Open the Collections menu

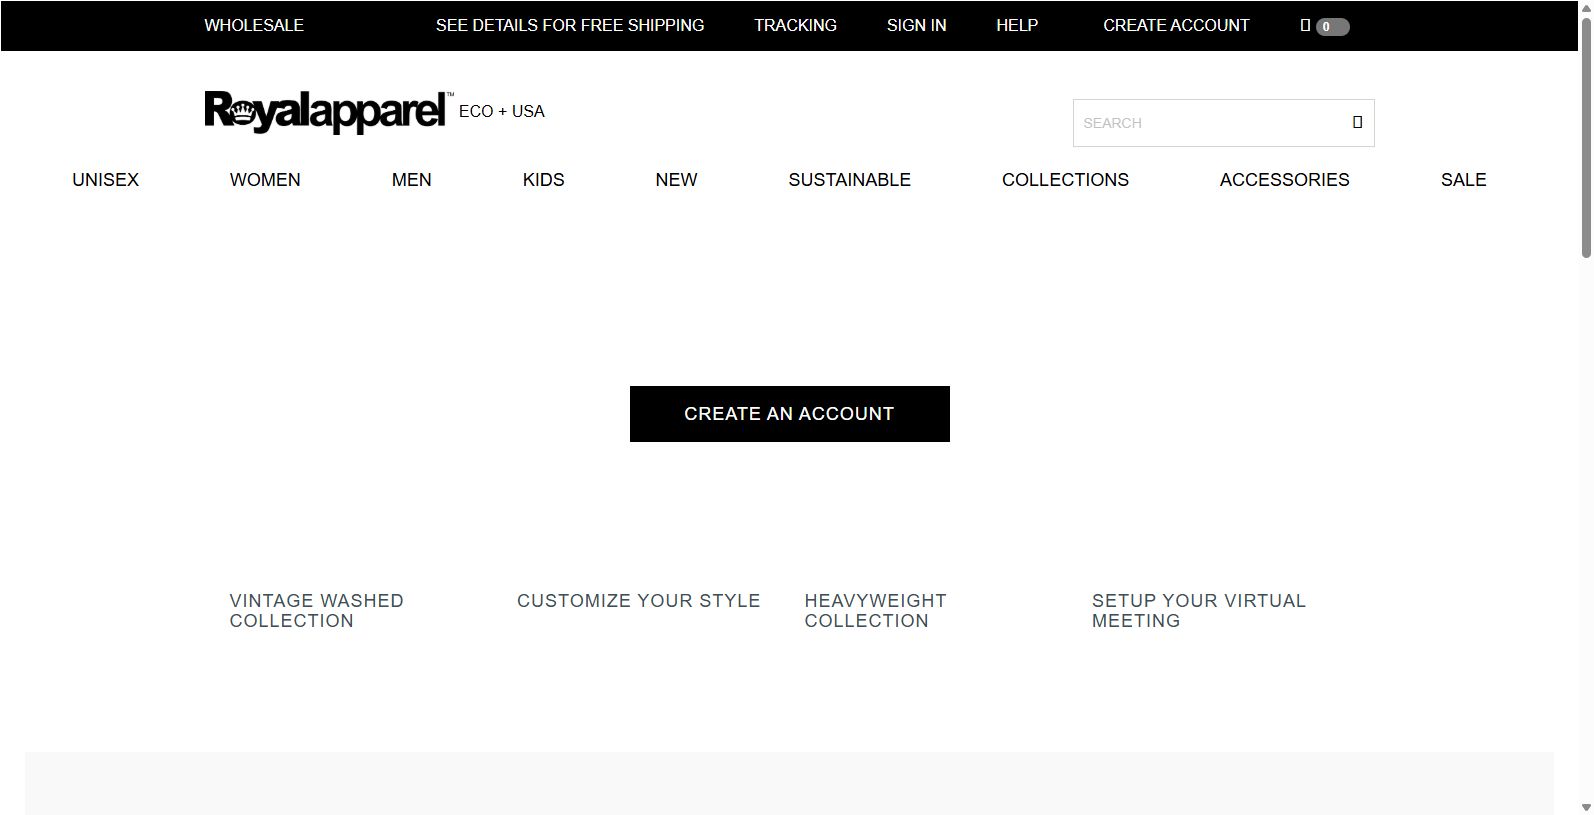[x=1065, y=180]
